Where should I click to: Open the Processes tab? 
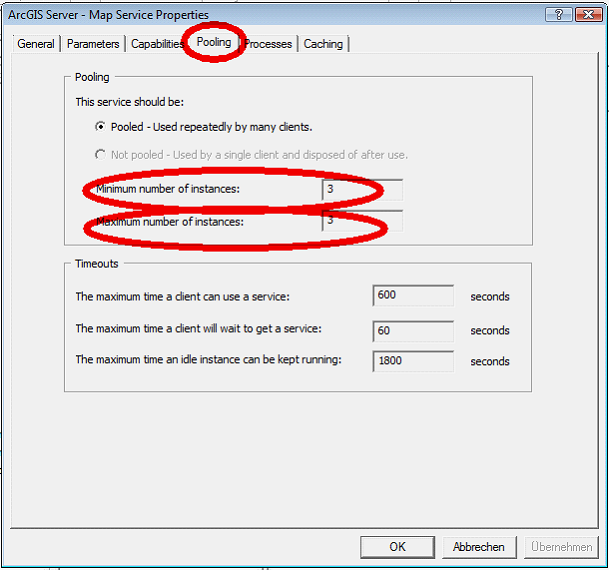pyautogui.click(x=268, y=44)
